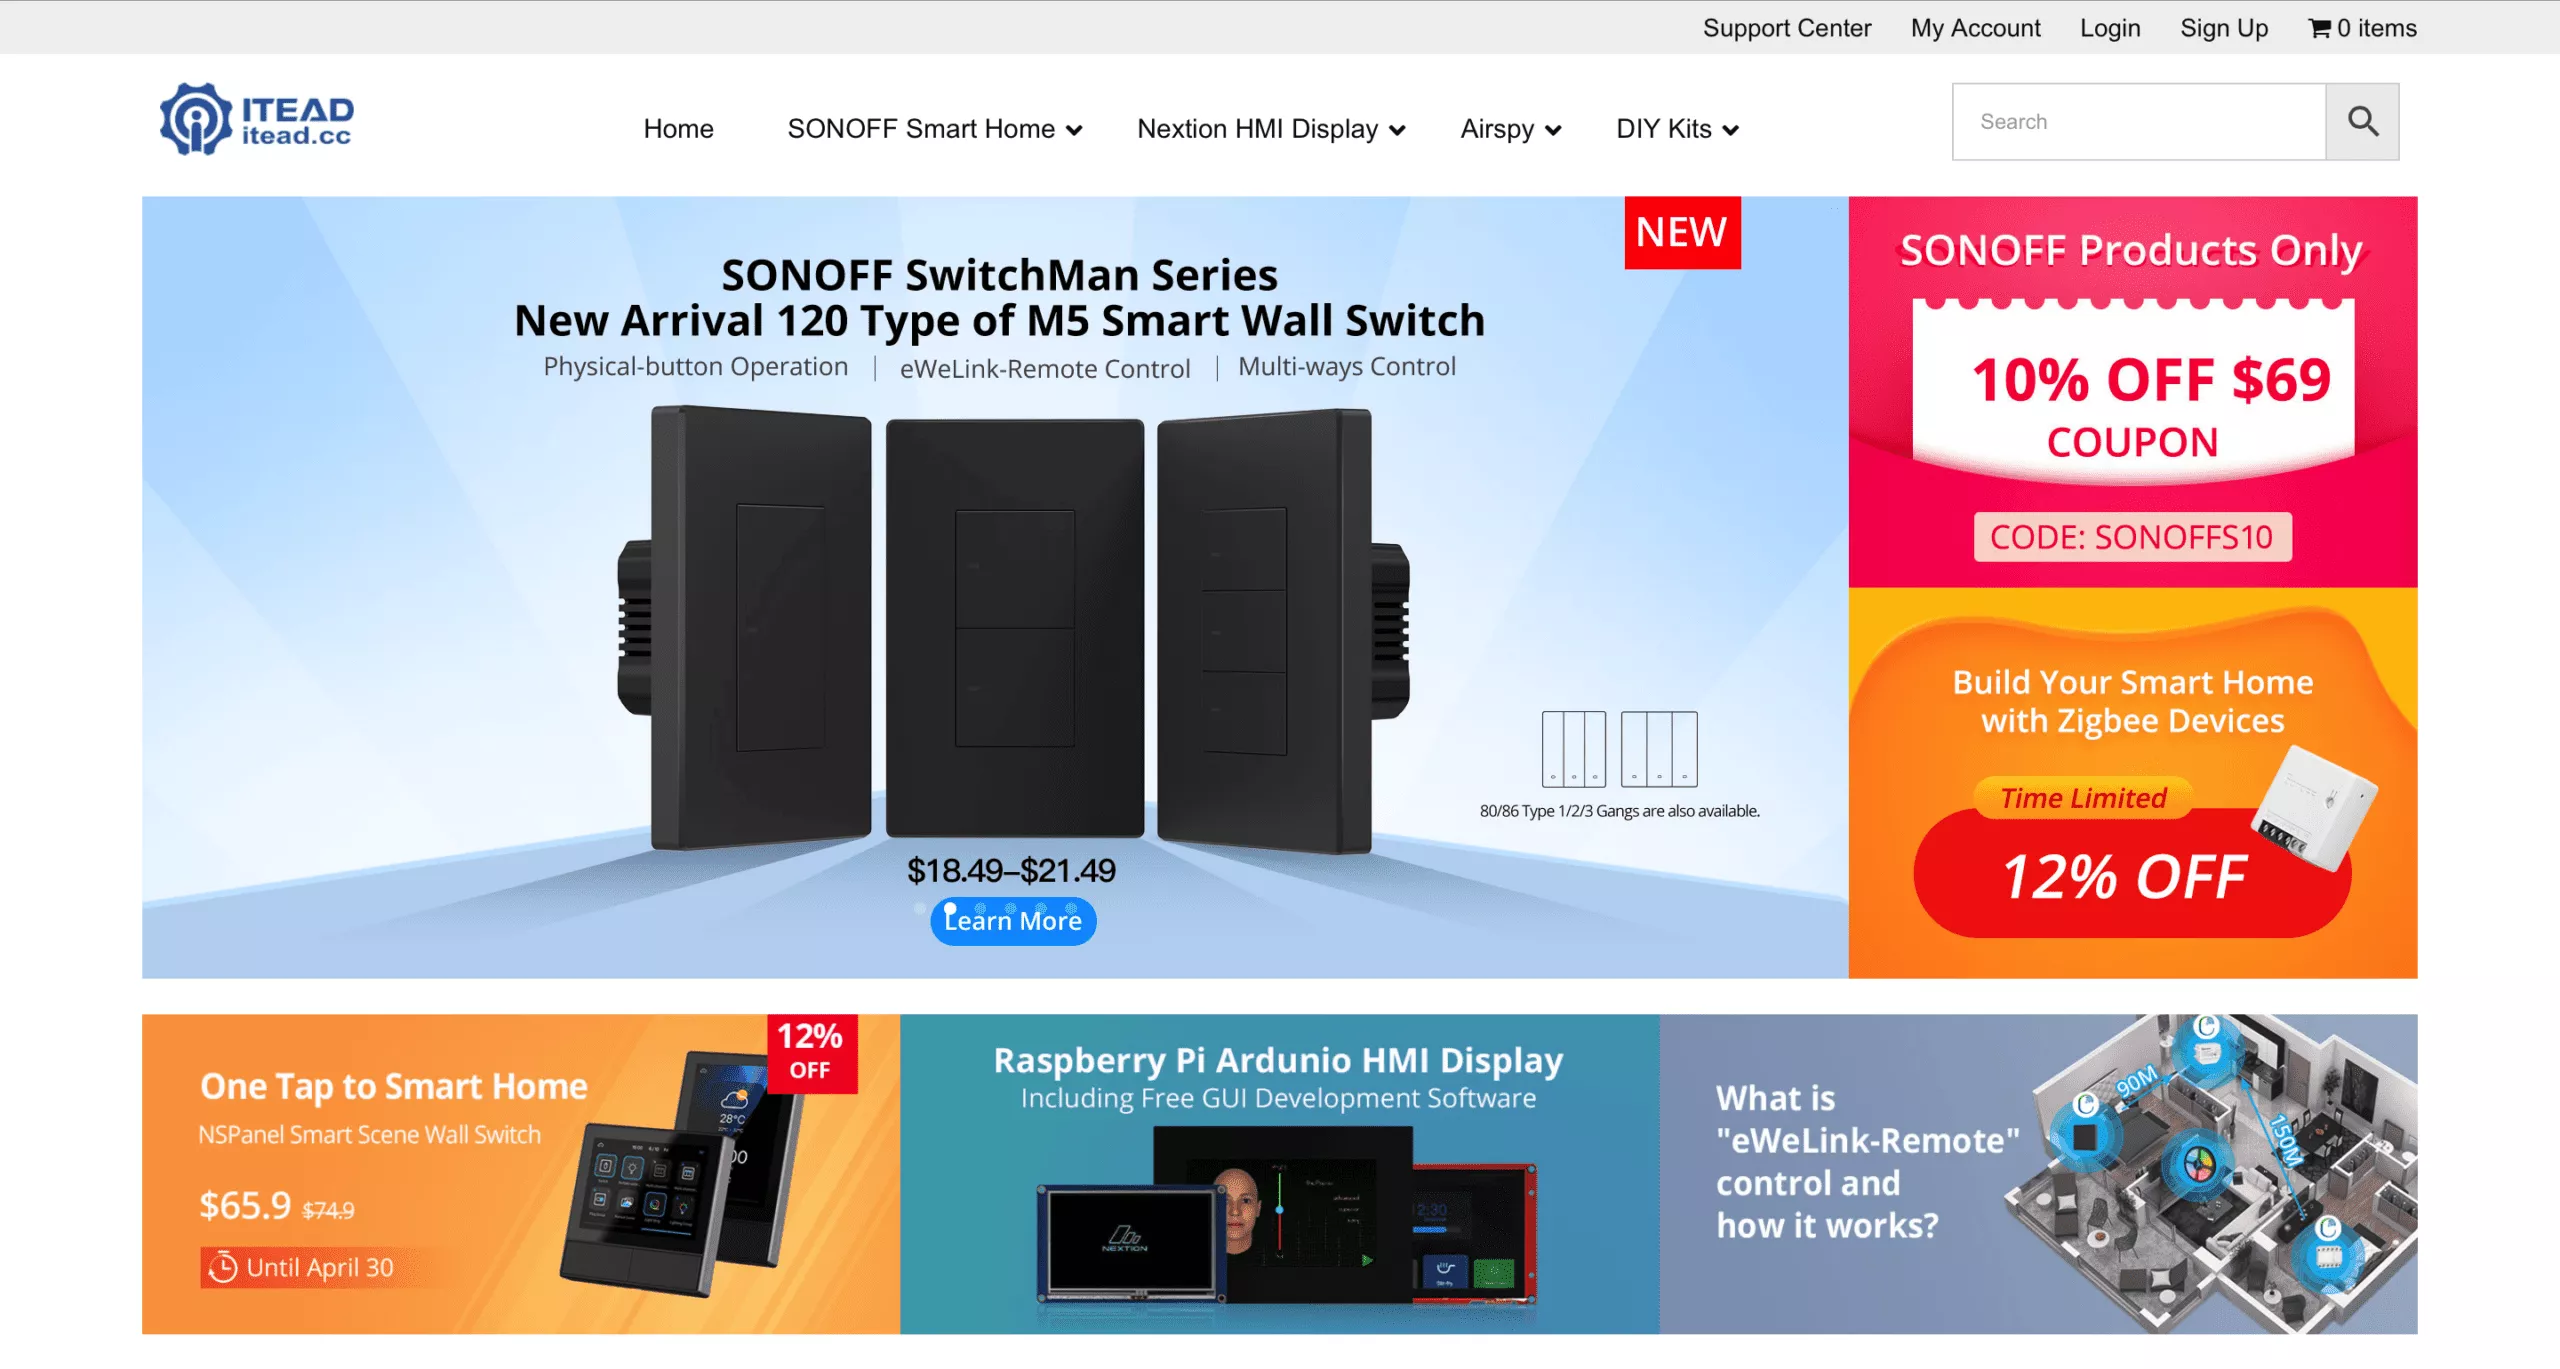Click into the Search input field
Image resolution: width=2560 pixels, height=1369 pixels.
tap(2139, 121)
